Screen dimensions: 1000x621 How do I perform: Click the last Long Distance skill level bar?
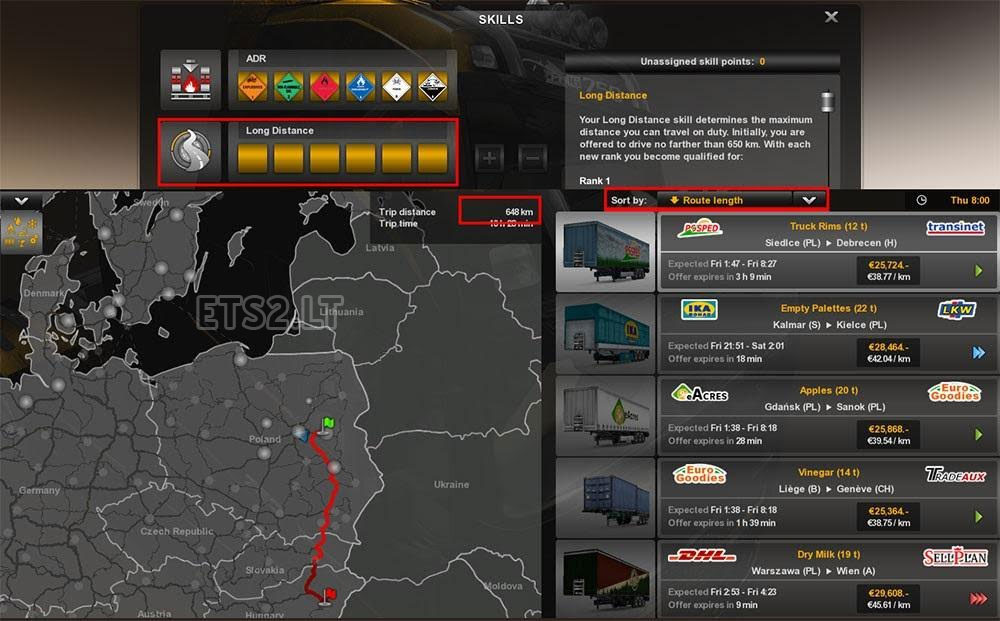(432, 158)
